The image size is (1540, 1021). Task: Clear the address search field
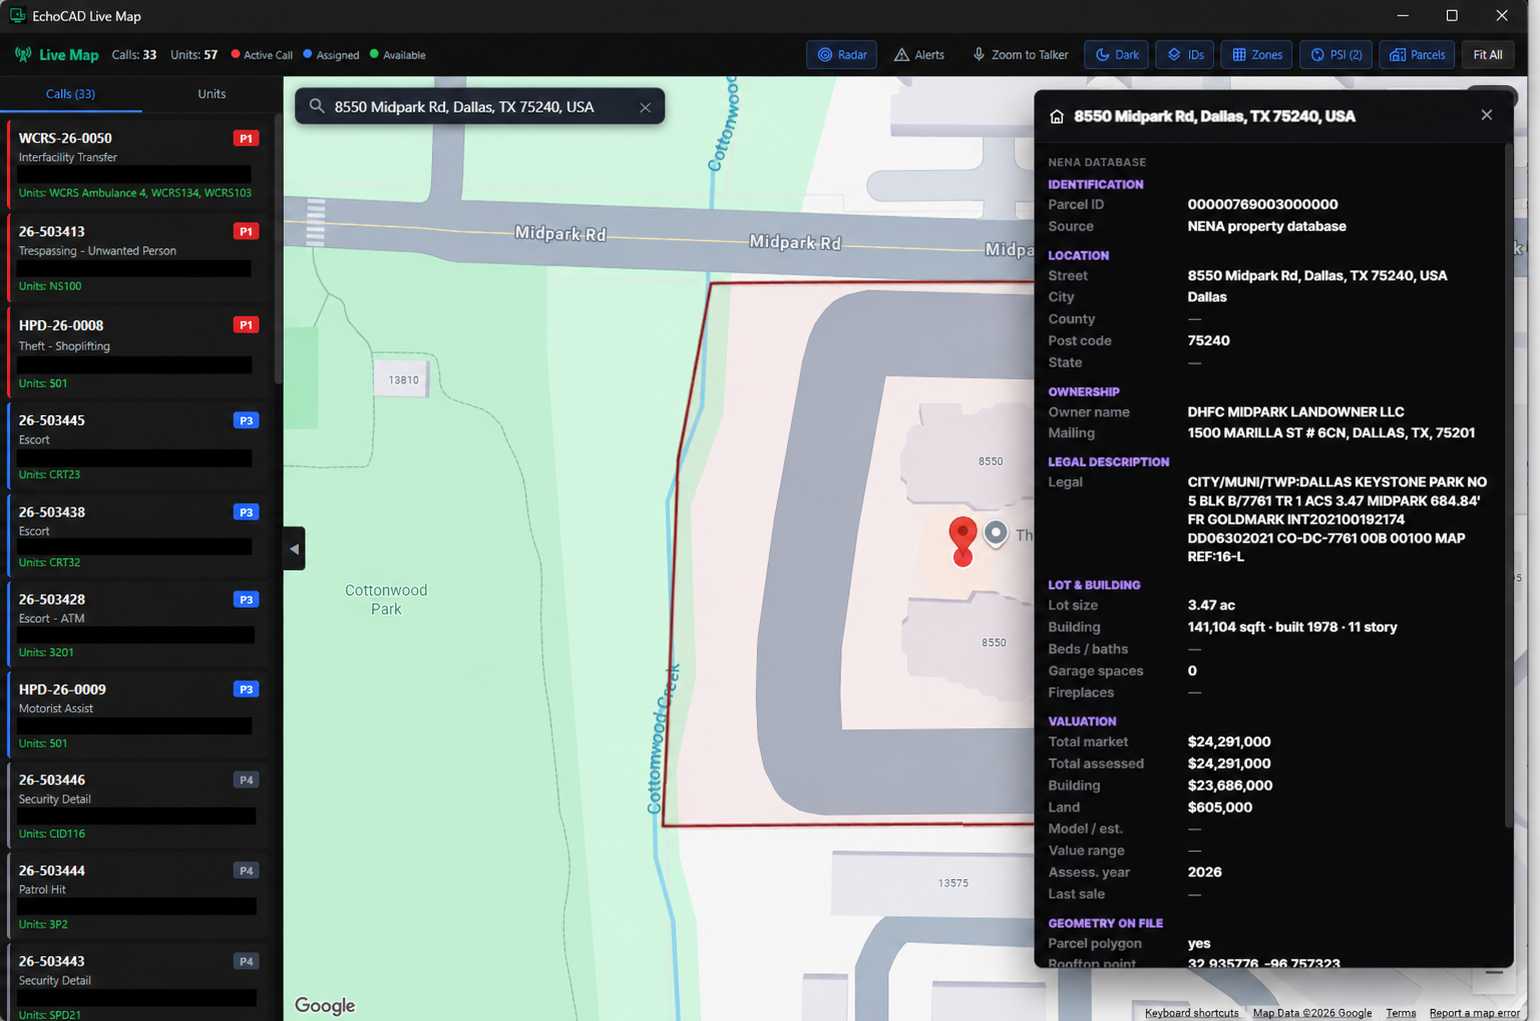tap(645, 107)
